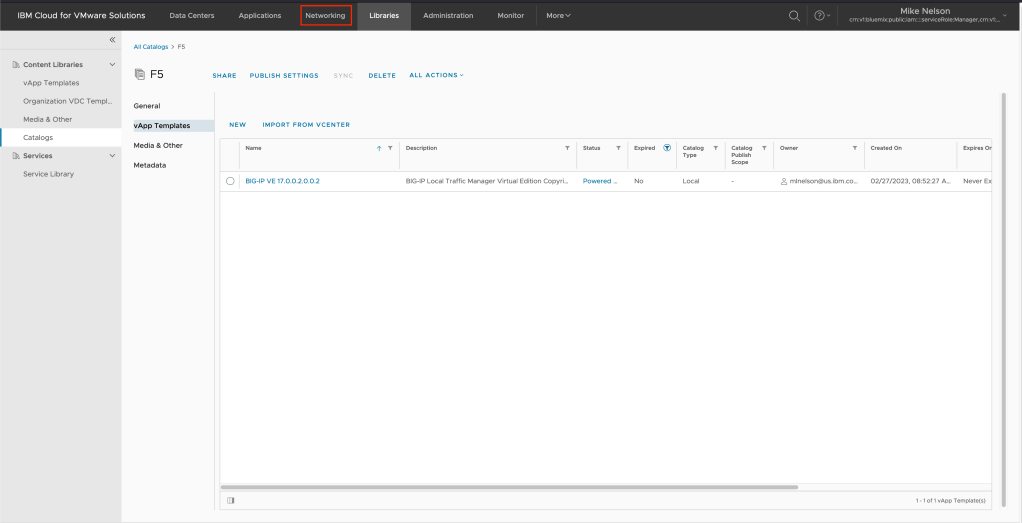Switch to the Networking tab
Viewport: 1022px width, 523px height.
pos(325,15)
